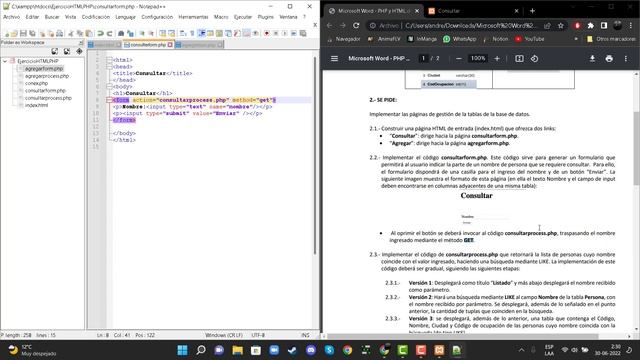This screenshot has width=640, height=360.
Task: Open PDF viewer more actions menu
Action: [x=626, y=58]
